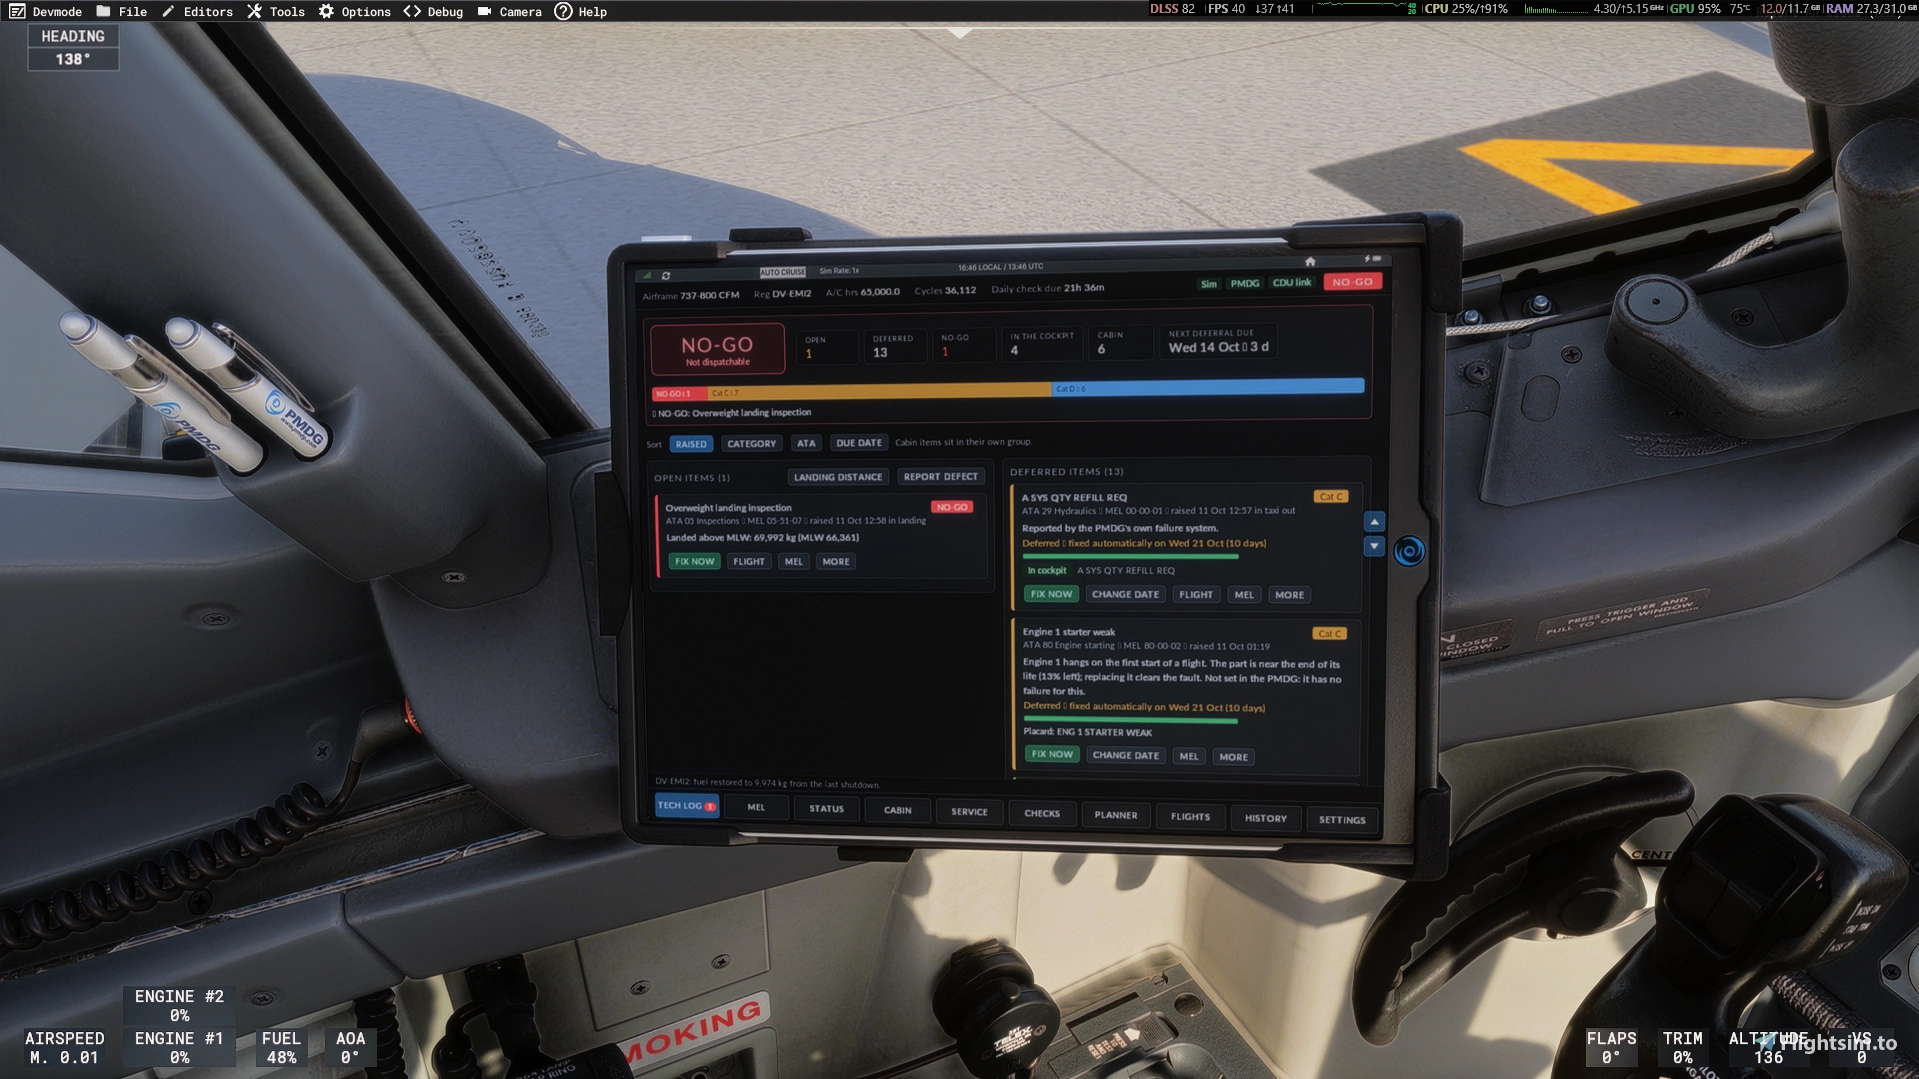Screen dimensions: 1919x1079
Task: Click the refresh icon on the tablet header
Action: coord(666,275)
